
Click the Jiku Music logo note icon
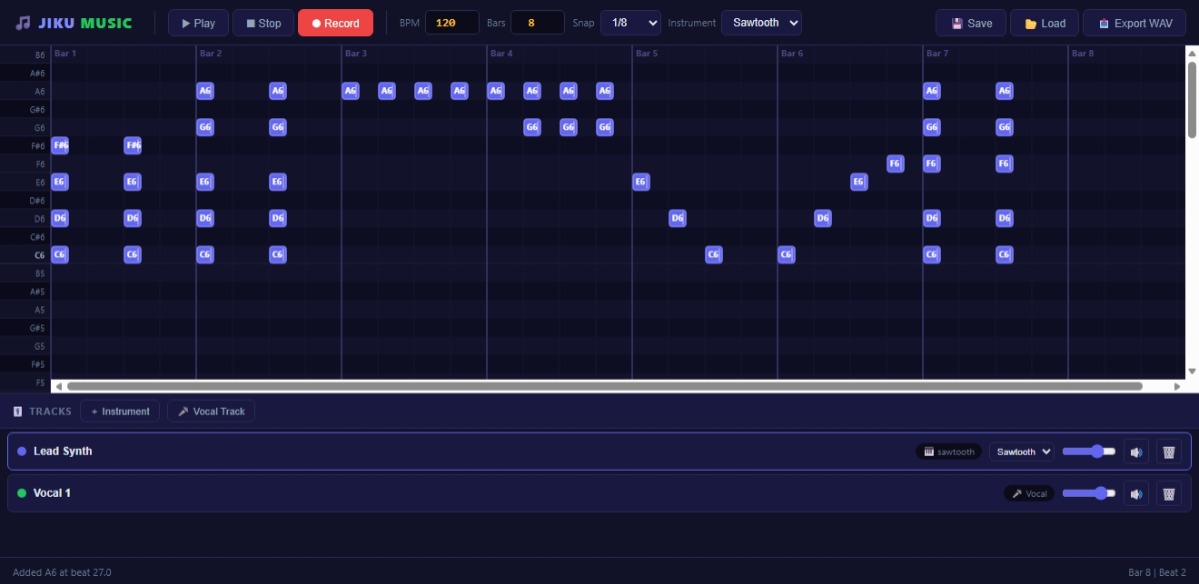[22, 23]
